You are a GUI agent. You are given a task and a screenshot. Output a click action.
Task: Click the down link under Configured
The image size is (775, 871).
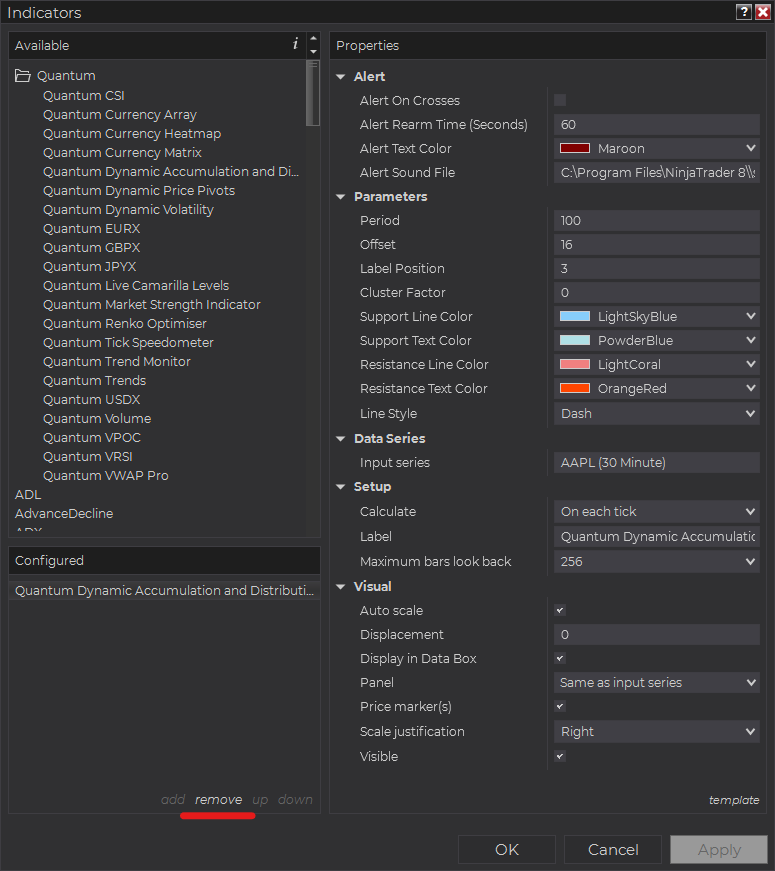click(295, 799)
